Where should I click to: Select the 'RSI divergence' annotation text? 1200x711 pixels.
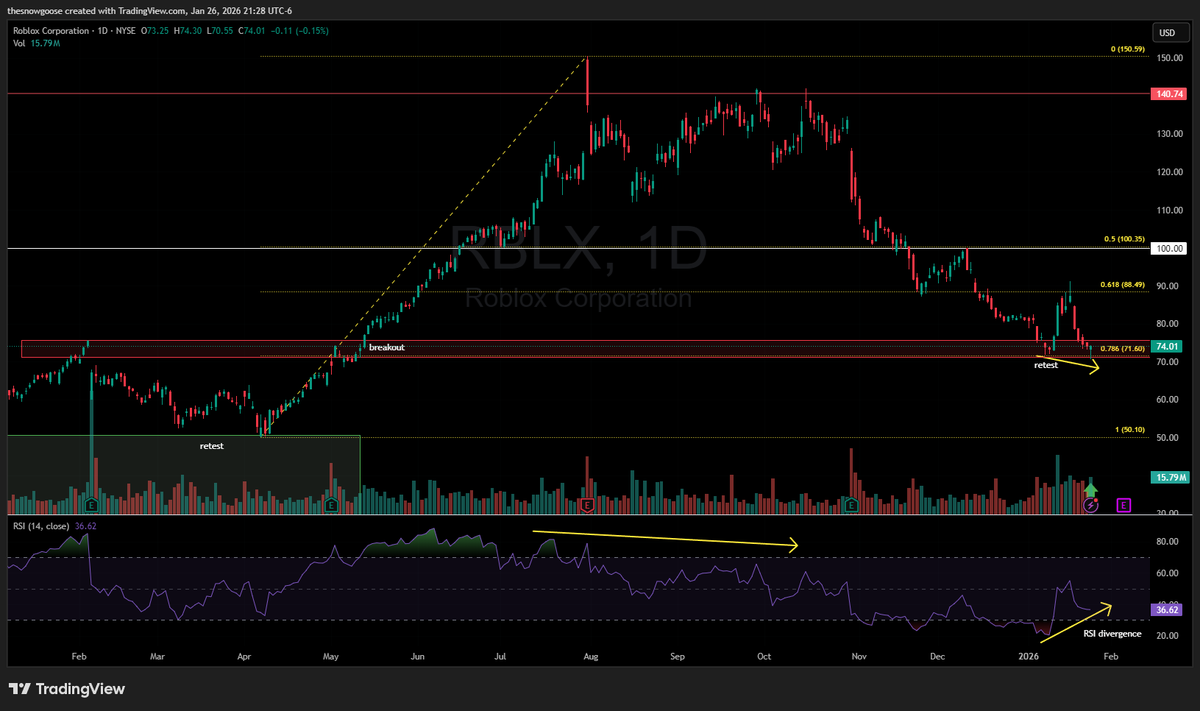(1112, 633)
